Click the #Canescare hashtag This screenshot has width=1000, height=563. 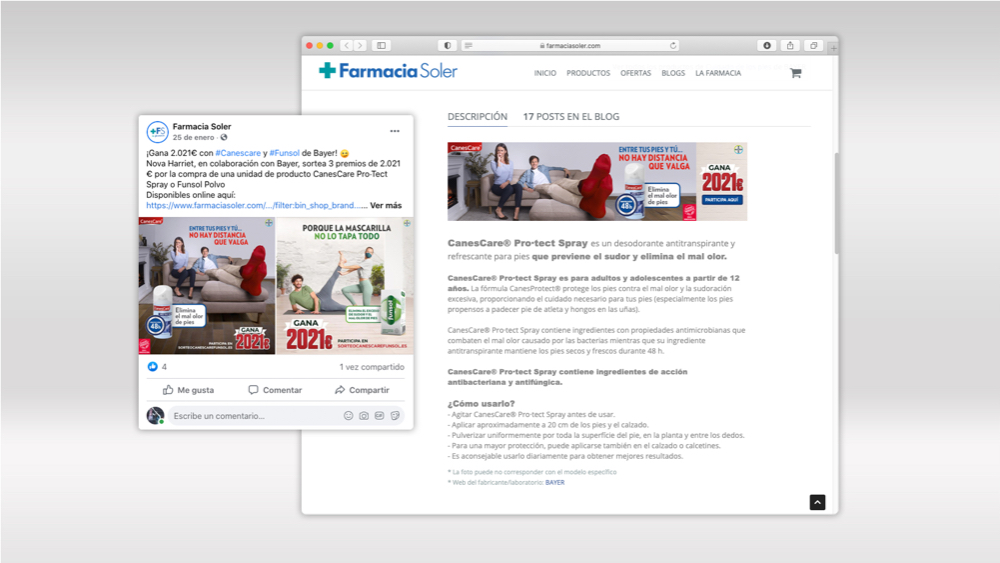238,153
